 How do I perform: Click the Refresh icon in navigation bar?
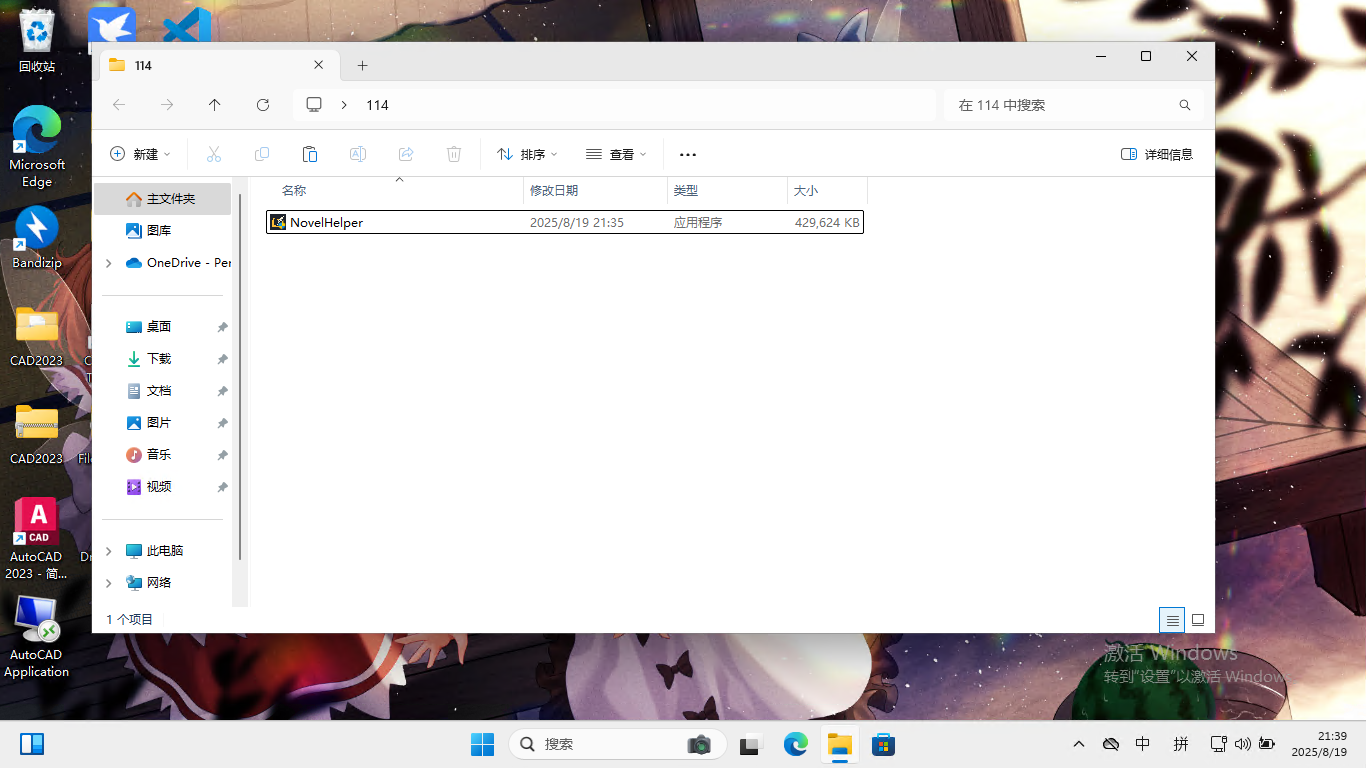pyautogui.click(x=263, y=105)
